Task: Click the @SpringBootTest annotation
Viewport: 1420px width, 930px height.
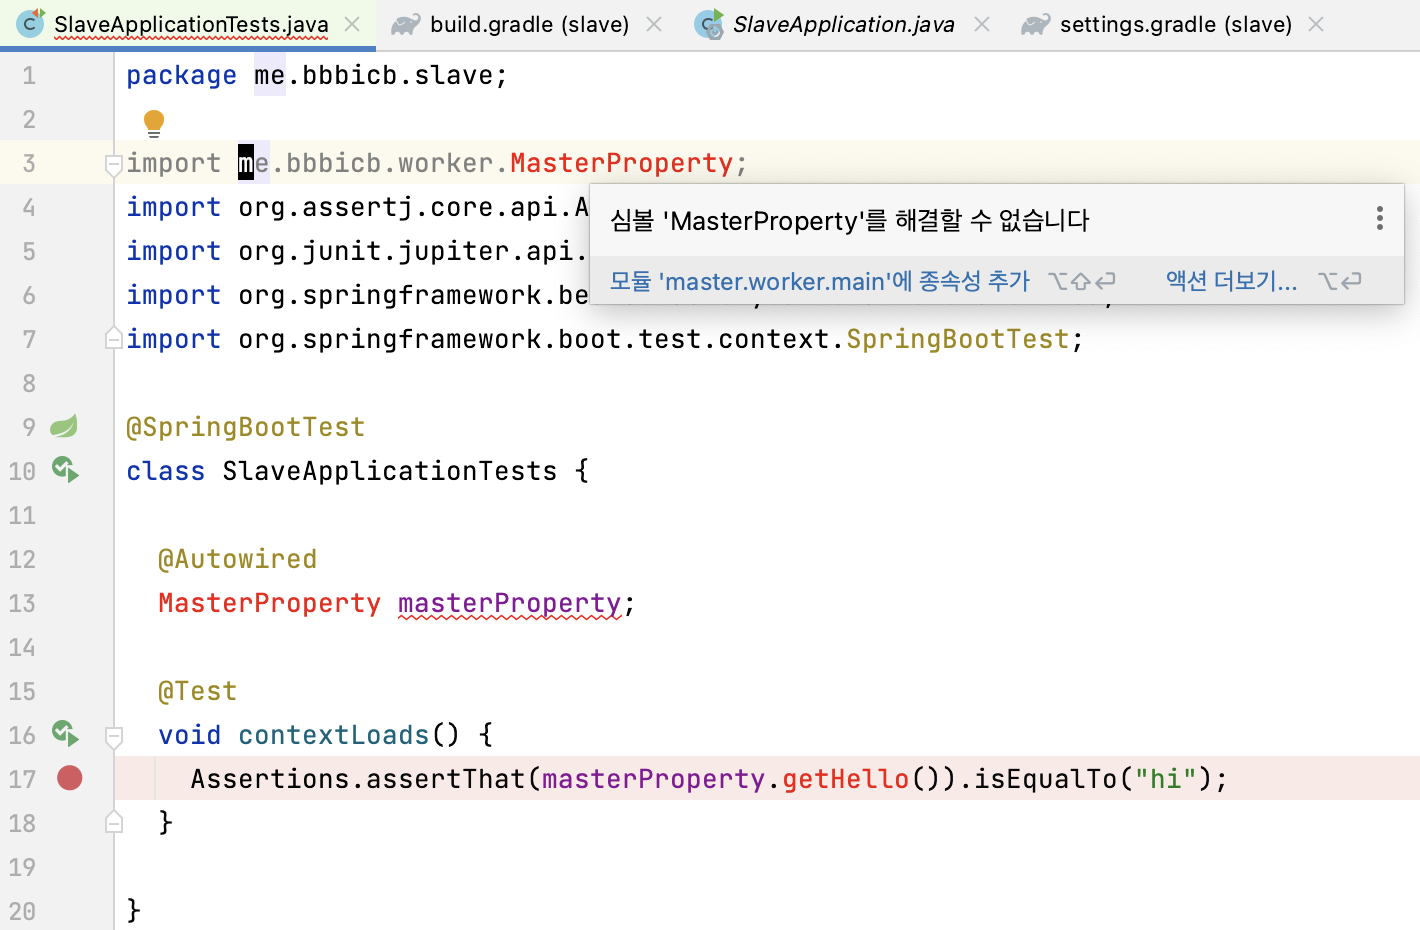Action: [x=246, y=427]
